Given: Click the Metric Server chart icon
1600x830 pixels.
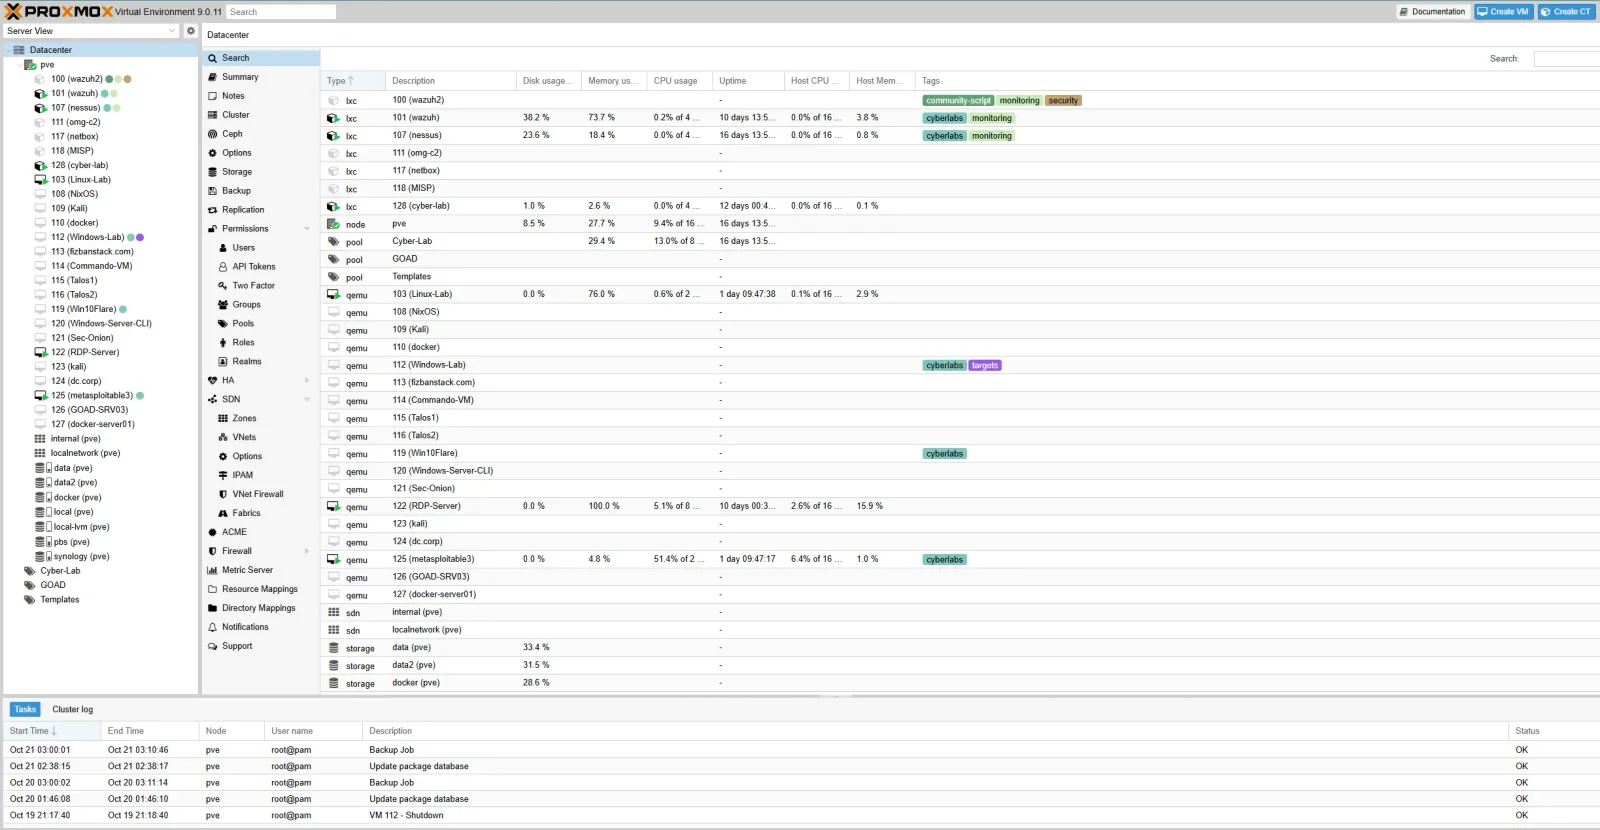Looking at the screenshot, I should click(x=212, y=570).
